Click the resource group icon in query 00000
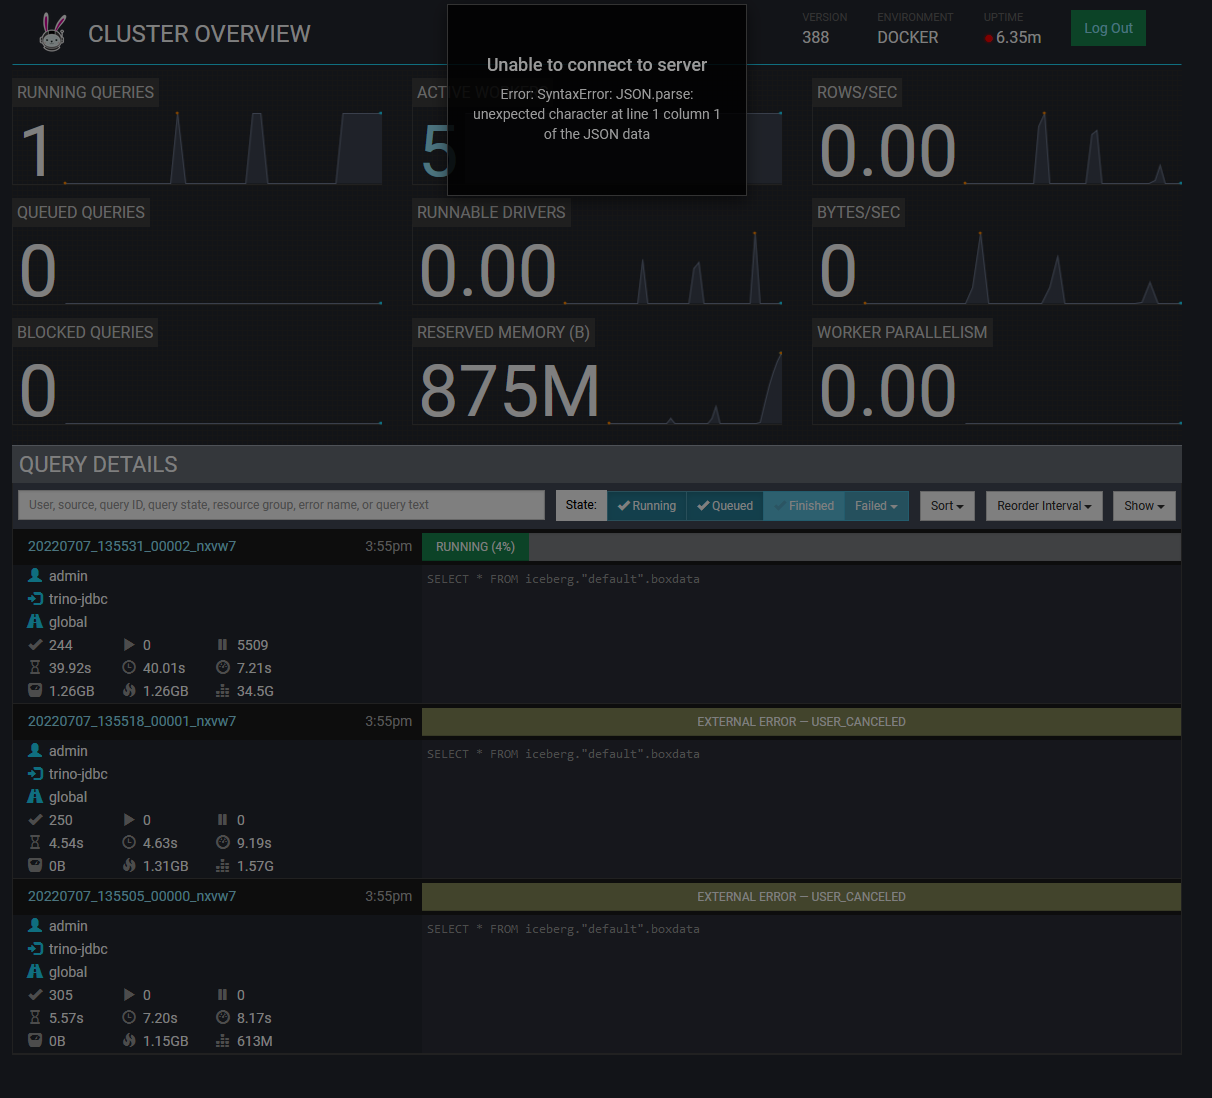The width and height of the screenshot is (1212, 1098). (x=35, y=971)
